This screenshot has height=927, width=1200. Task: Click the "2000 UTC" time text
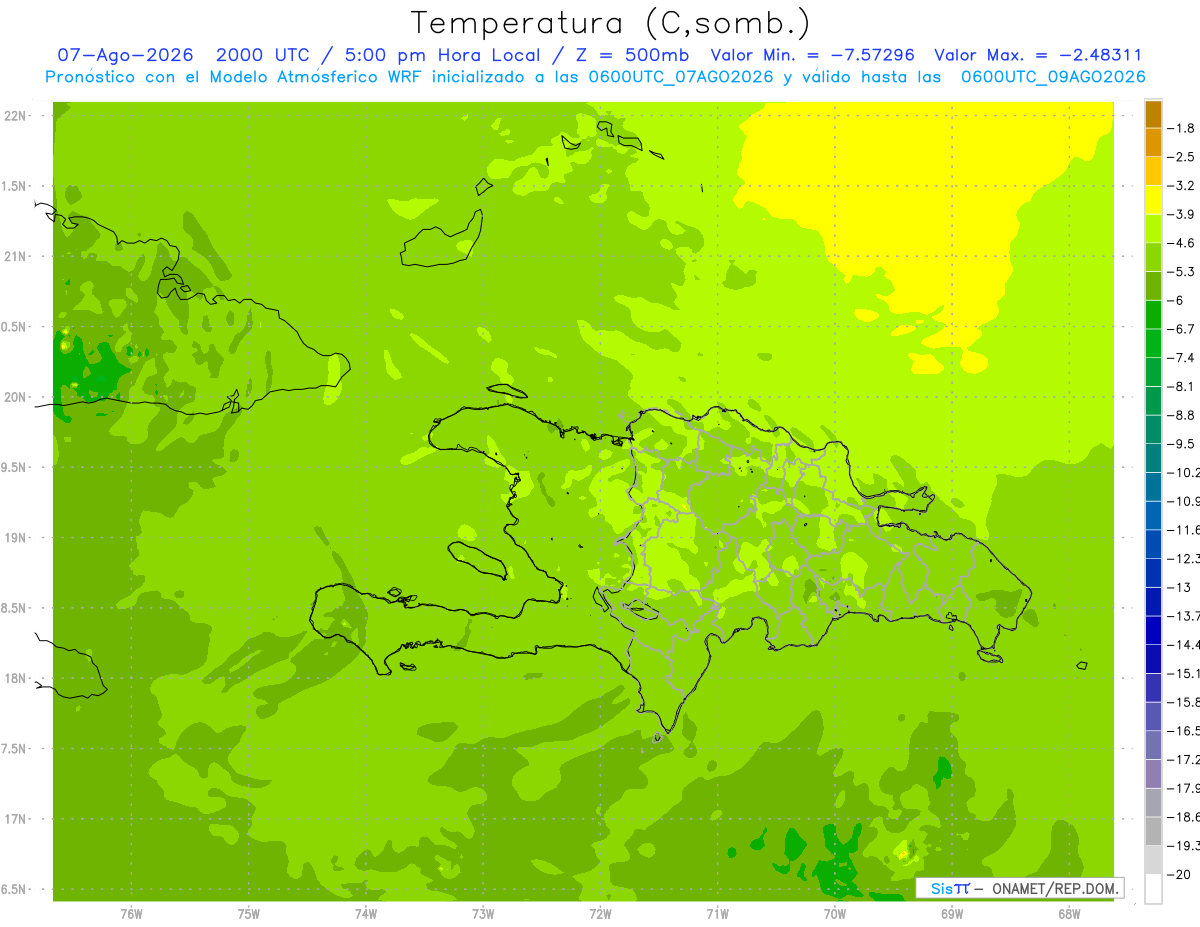264,56
